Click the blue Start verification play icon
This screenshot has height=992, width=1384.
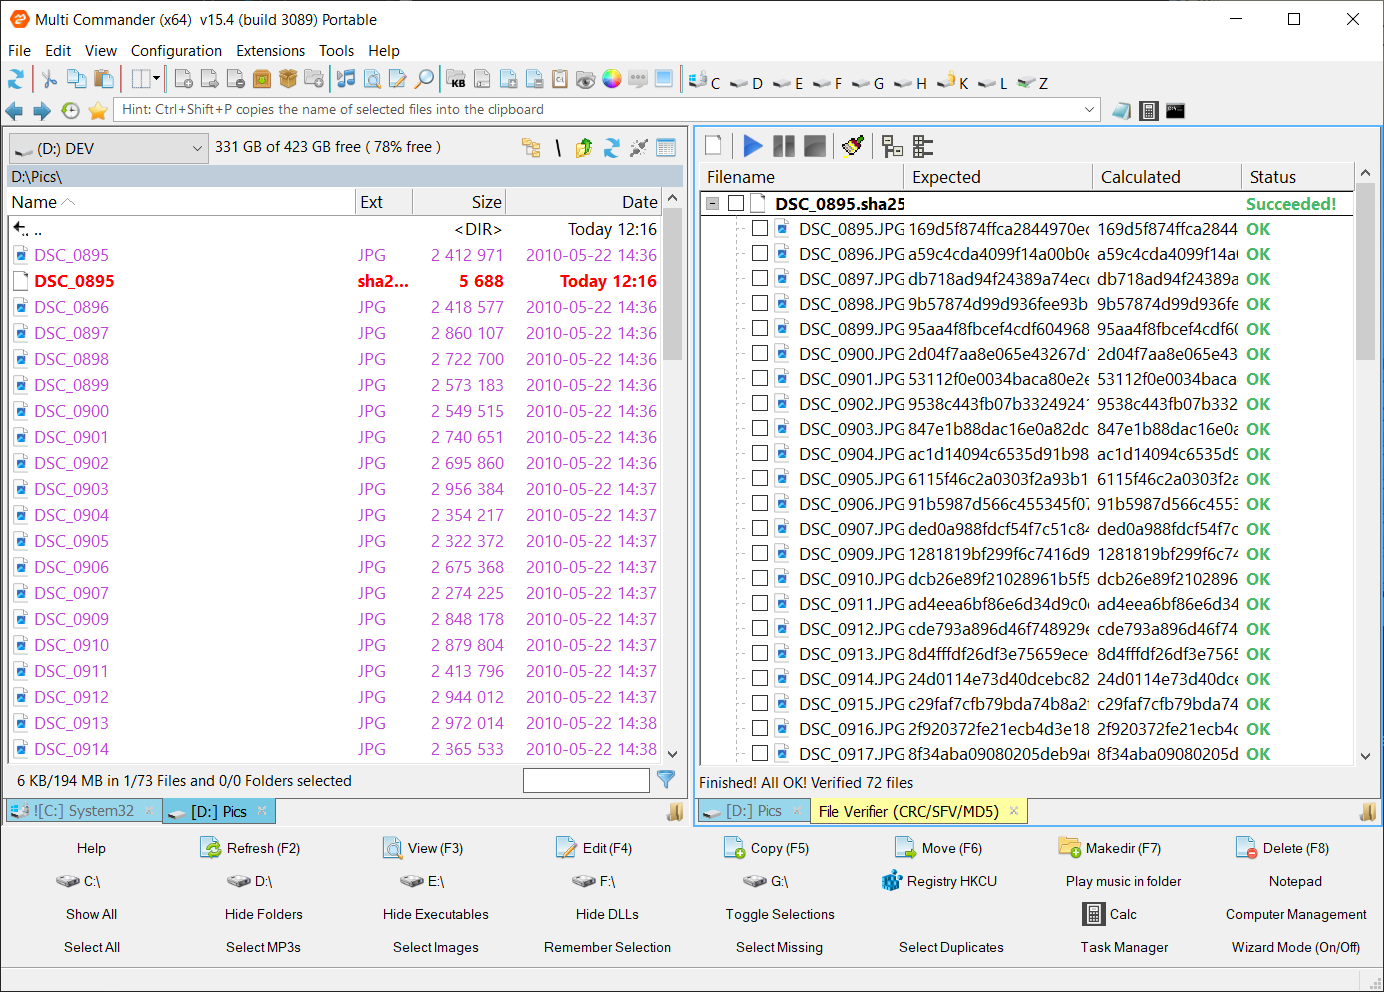753,147
